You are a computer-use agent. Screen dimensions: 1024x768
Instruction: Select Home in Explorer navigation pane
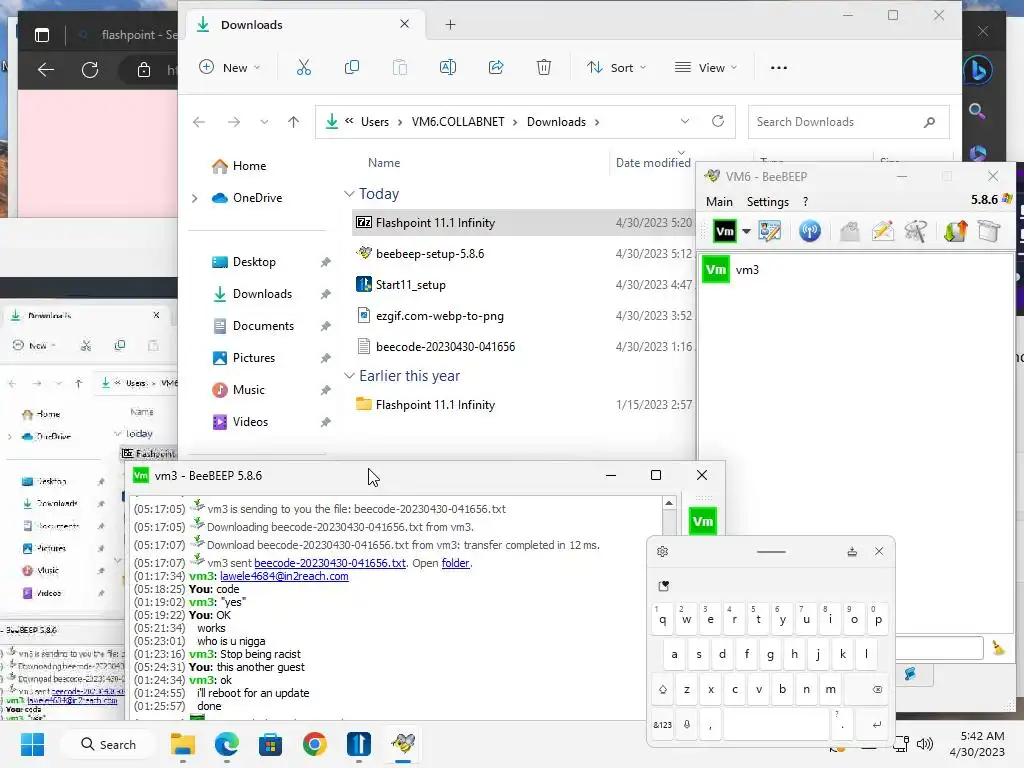pos(239,166)
